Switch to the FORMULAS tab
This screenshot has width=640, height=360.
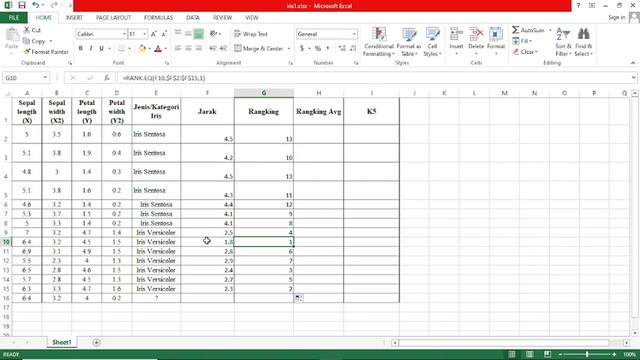pyautogui.click(x=158, y=18)
